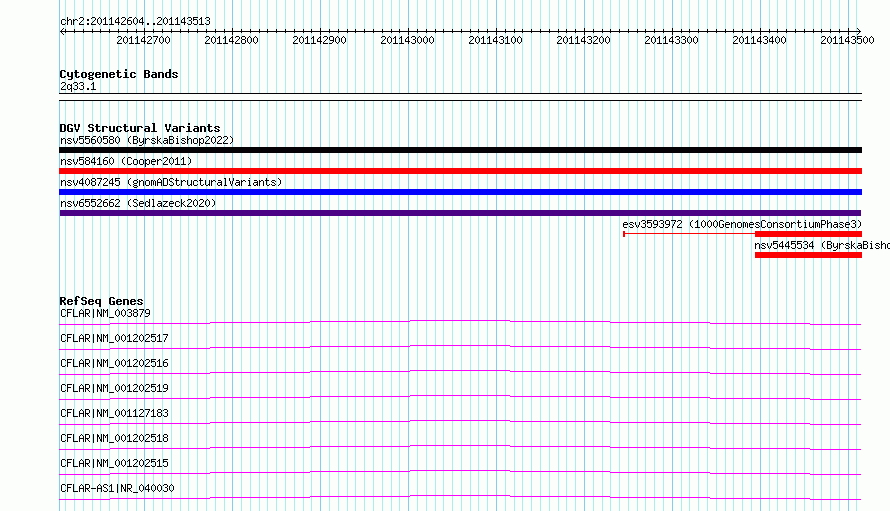Screen dimensions: 890x511
Task: Click the right arrow of the ruler
Action: [x=859, y=31]
